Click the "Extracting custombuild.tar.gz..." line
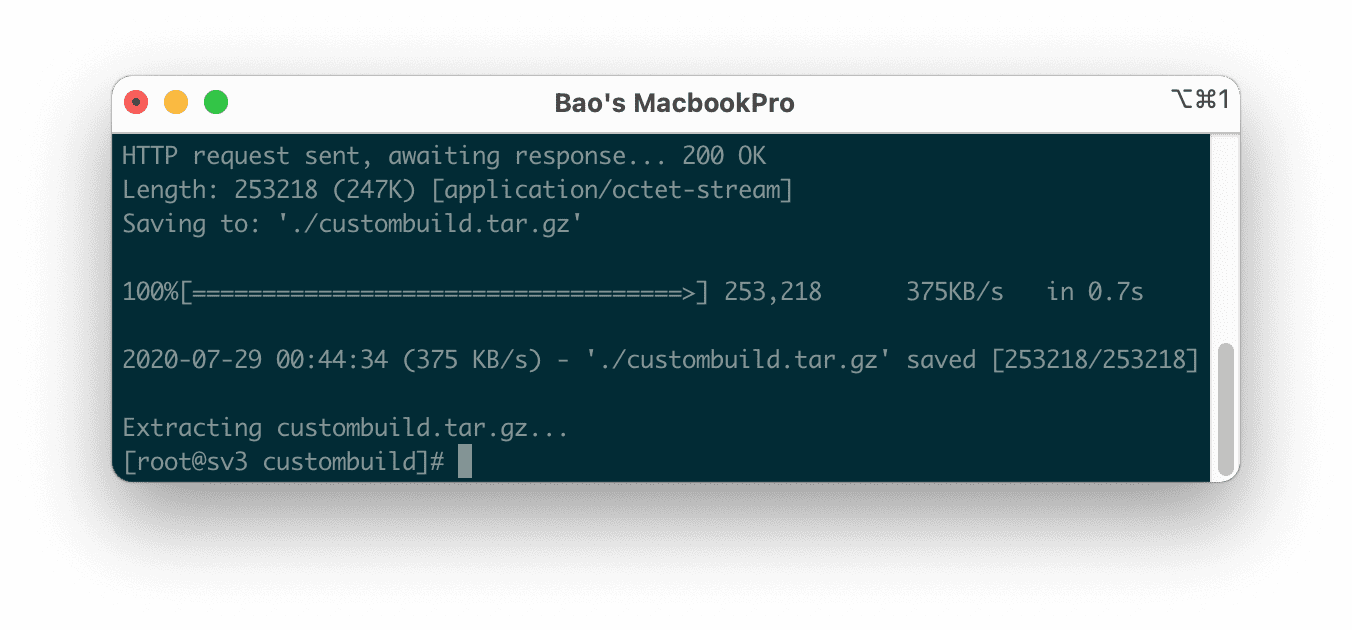 click(346, 428)
